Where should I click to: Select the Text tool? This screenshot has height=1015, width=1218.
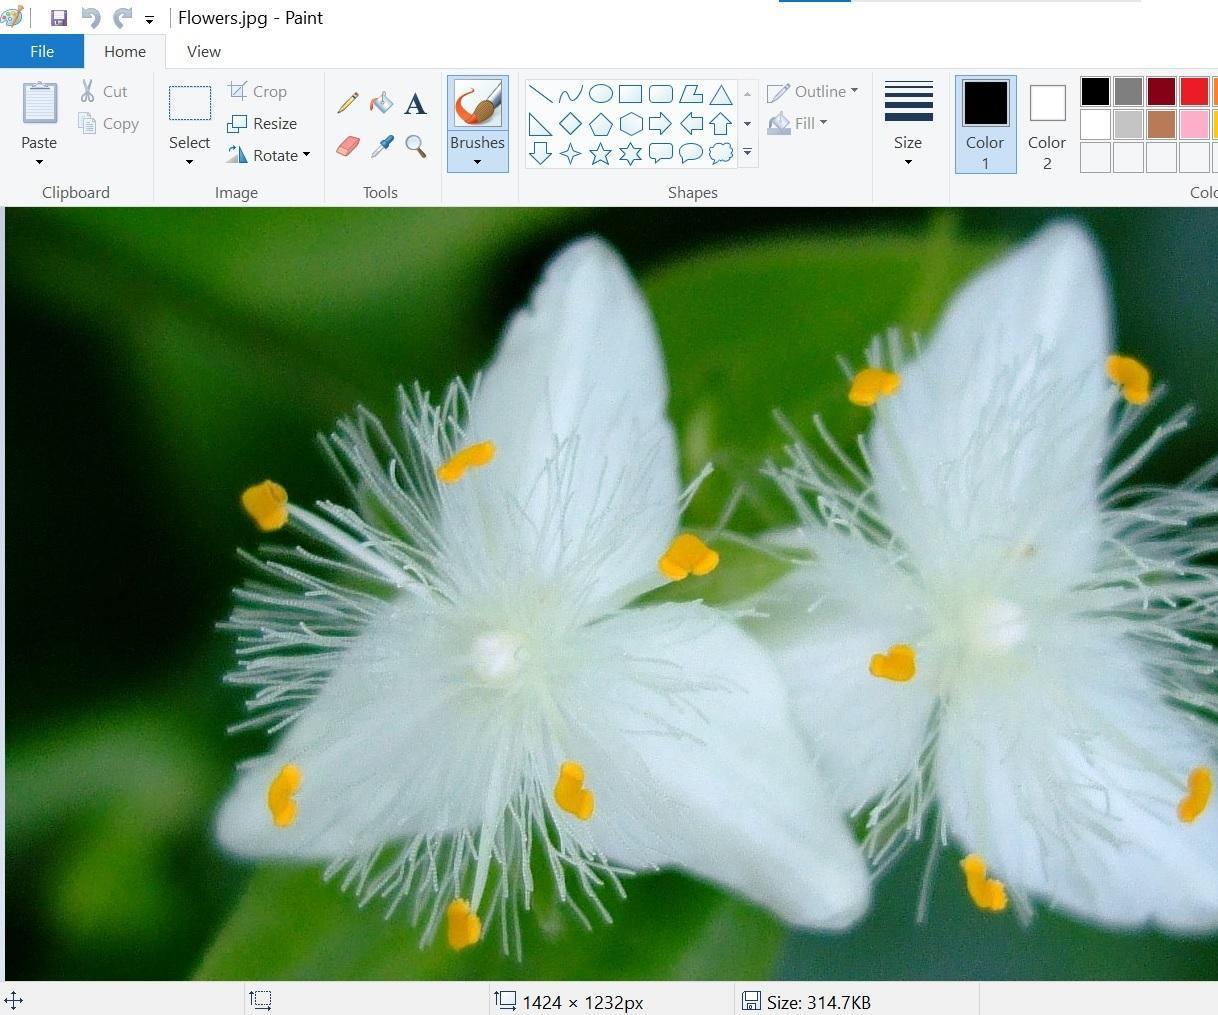pos(415,102)
